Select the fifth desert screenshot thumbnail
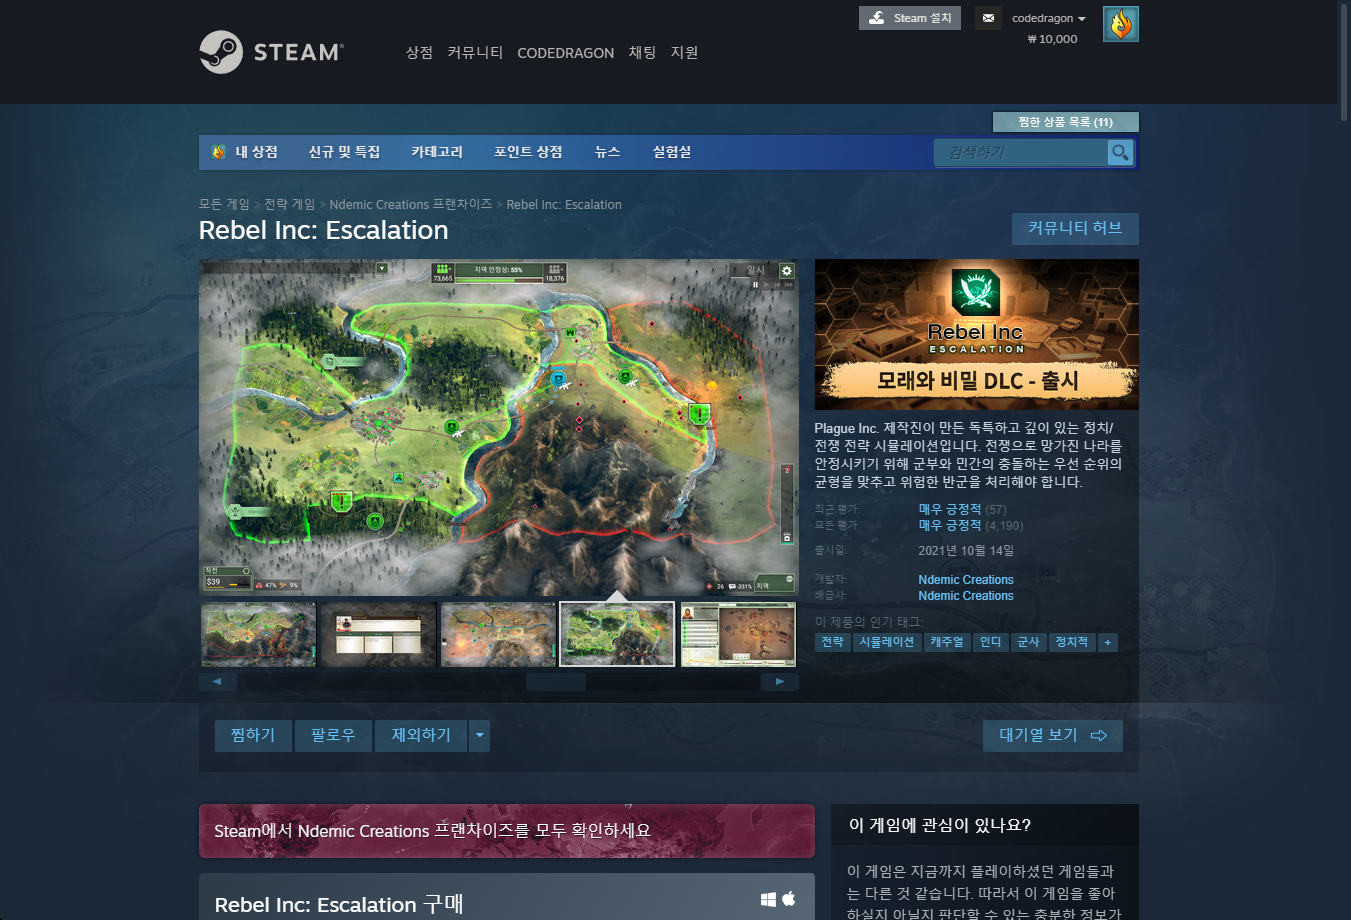The width and height of the screenshot is (1351, 920). 738,634
